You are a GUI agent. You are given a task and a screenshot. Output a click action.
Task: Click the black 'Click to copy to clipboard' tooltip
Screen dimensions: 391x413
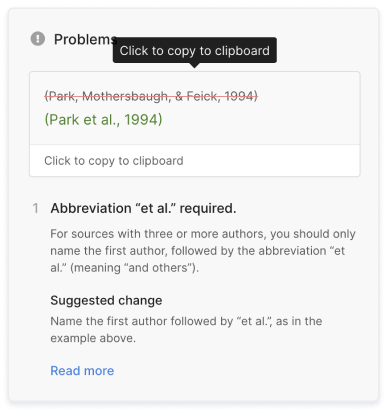pos(195,50)
